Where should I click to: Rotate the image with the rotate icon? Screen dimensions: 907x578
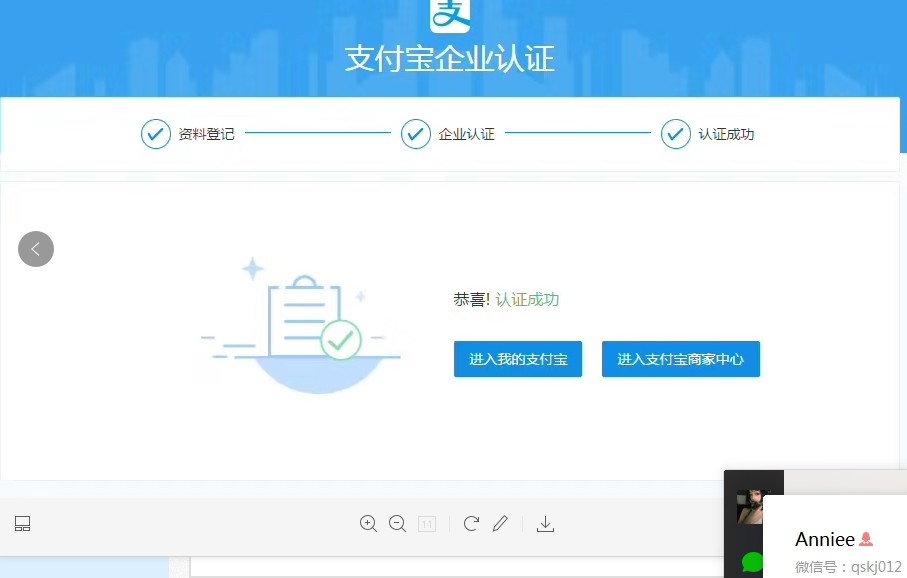tap(471, 524)
